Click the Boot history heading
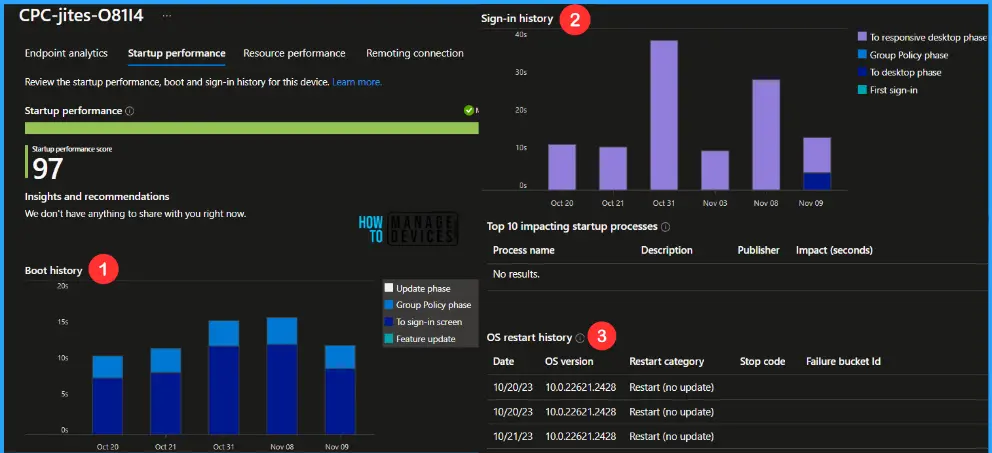Screen dimensions: 992x453 tap(53, 270)
